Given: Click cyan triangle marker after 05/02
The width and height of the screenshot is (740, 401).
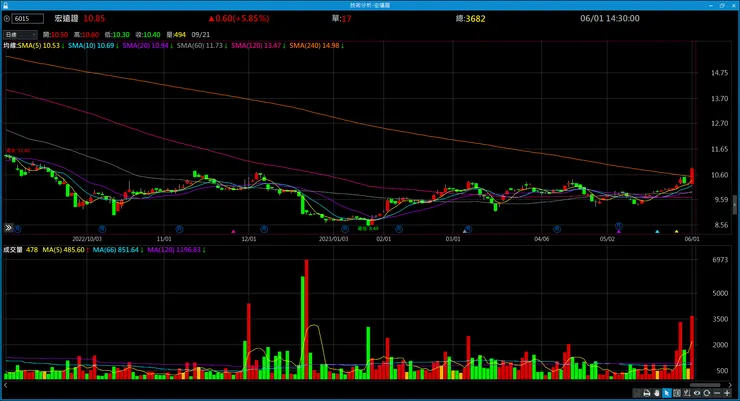Looking at the screenshot, I should pyautogui.click(x=657, y=232).
